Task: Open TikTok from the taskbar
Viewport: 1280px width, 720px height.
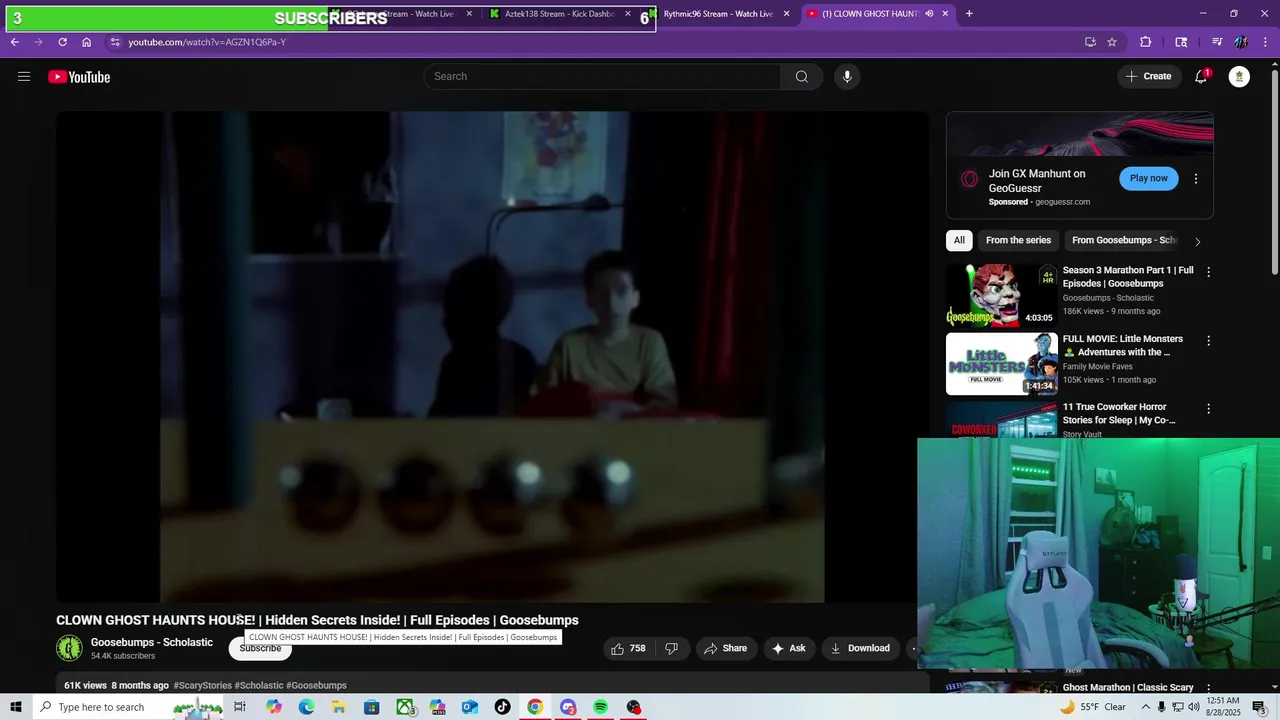Action: (x=502, y=707)
